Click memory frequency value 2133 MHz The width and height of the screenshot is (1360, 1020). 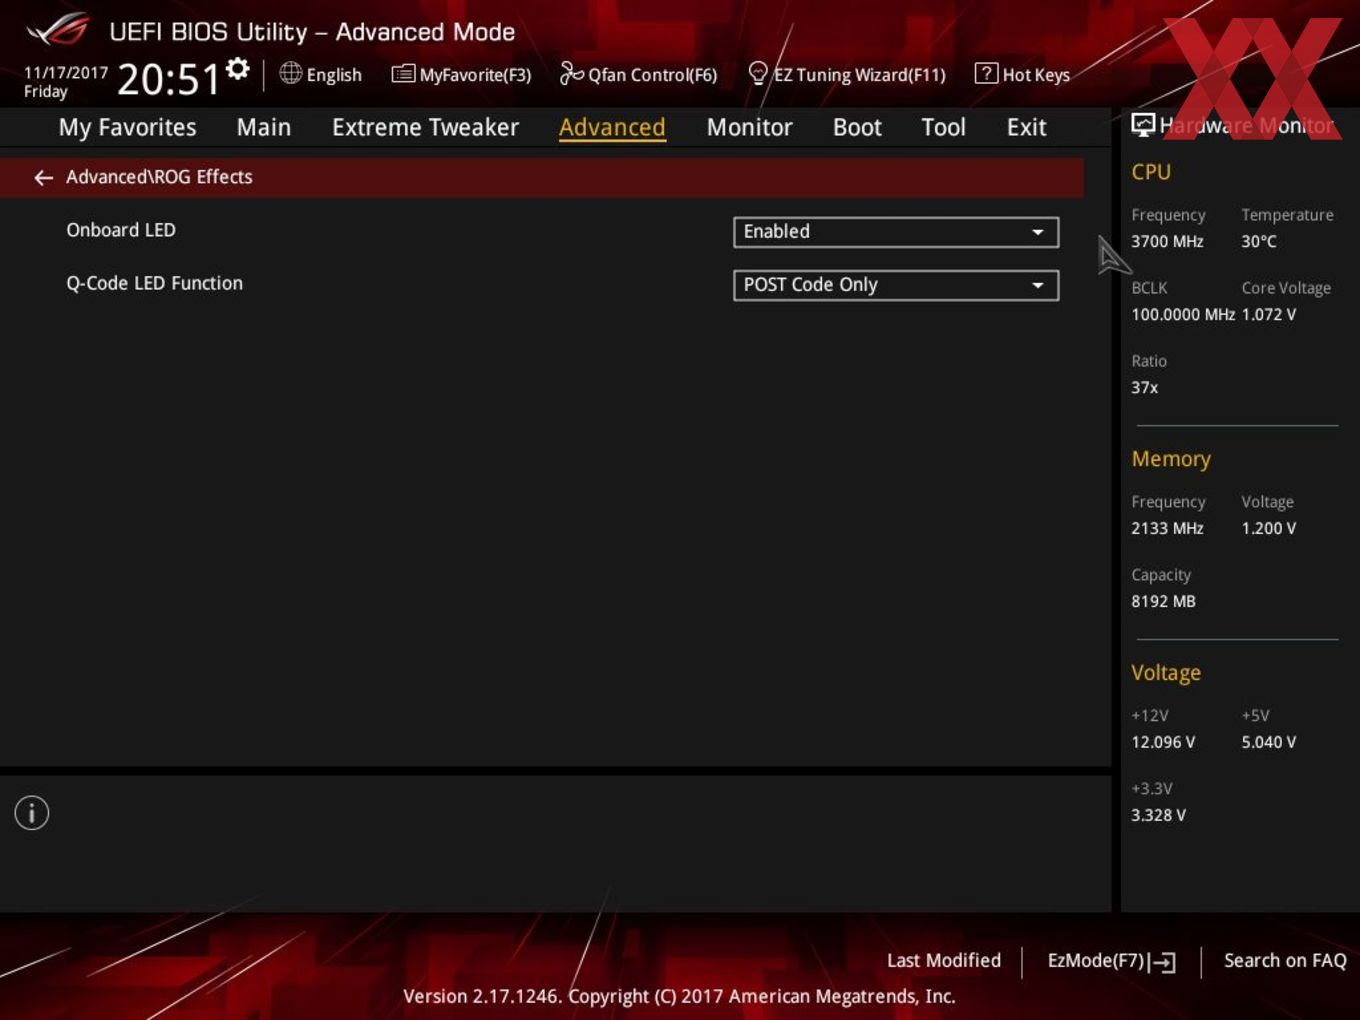coord(1167,528)
